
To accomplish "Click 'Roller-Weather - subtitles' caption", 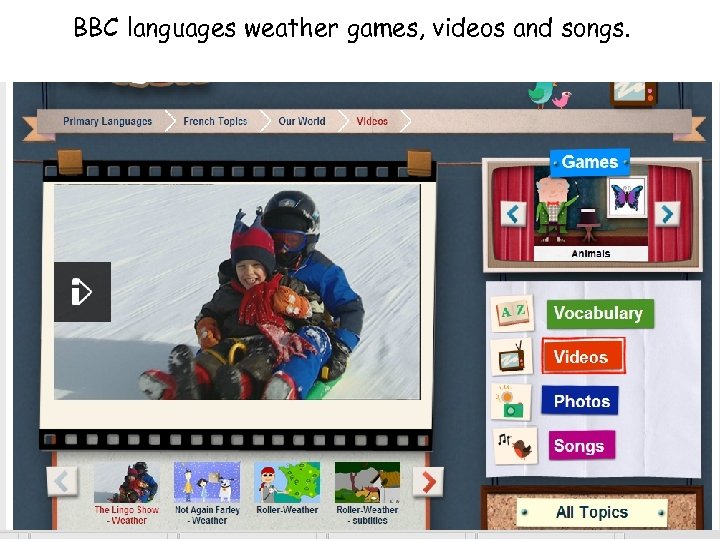I will (x=367, y=515).
